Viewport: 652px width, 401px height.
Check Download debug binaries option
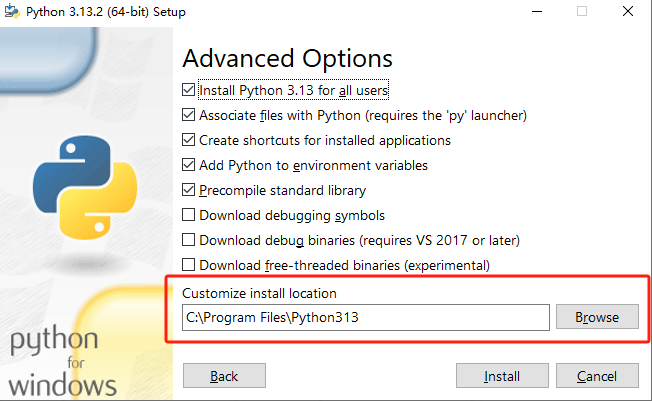[188, 240]
